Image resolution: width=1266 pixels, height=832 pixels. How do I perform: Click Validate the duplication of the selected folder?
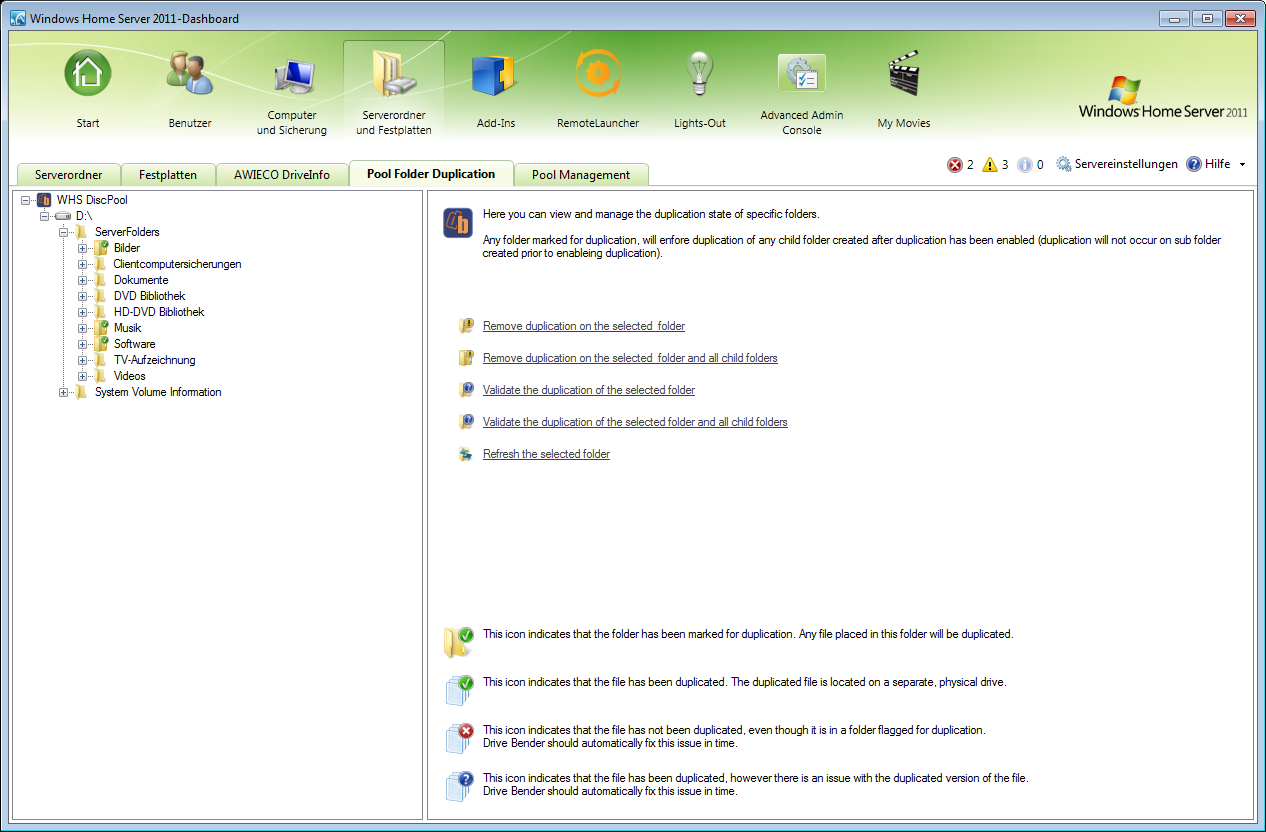point(589,390)
